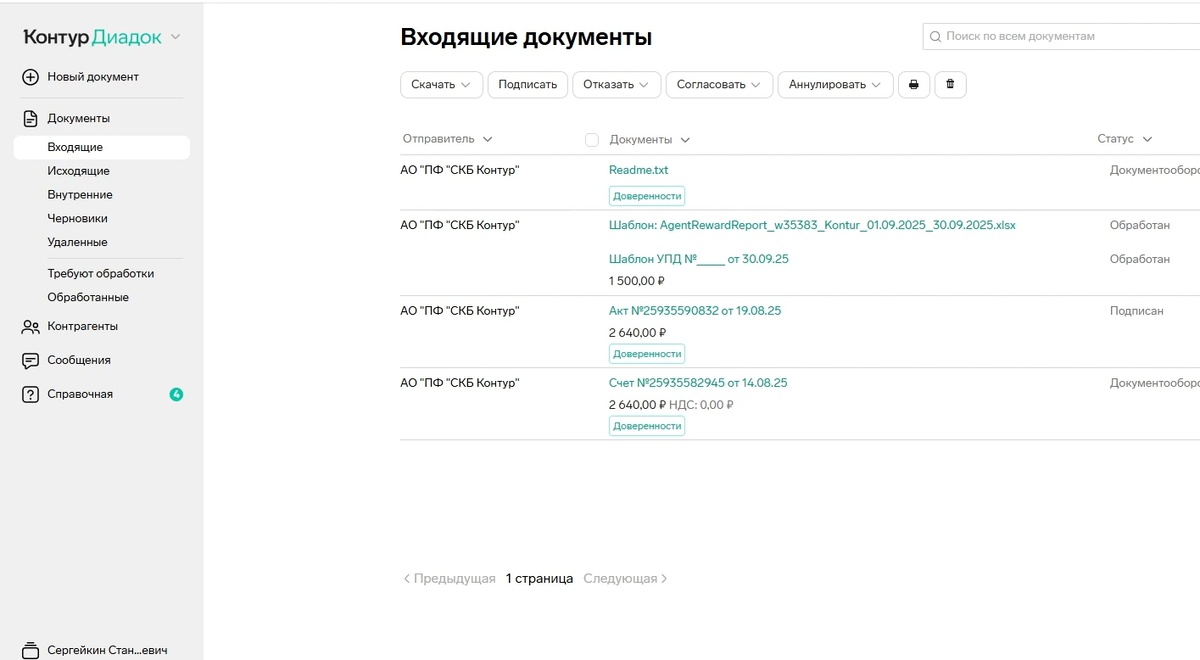The image size is (1200, 660).
Task: Click the Новый документ link
Action: click(x=93, y=77)
